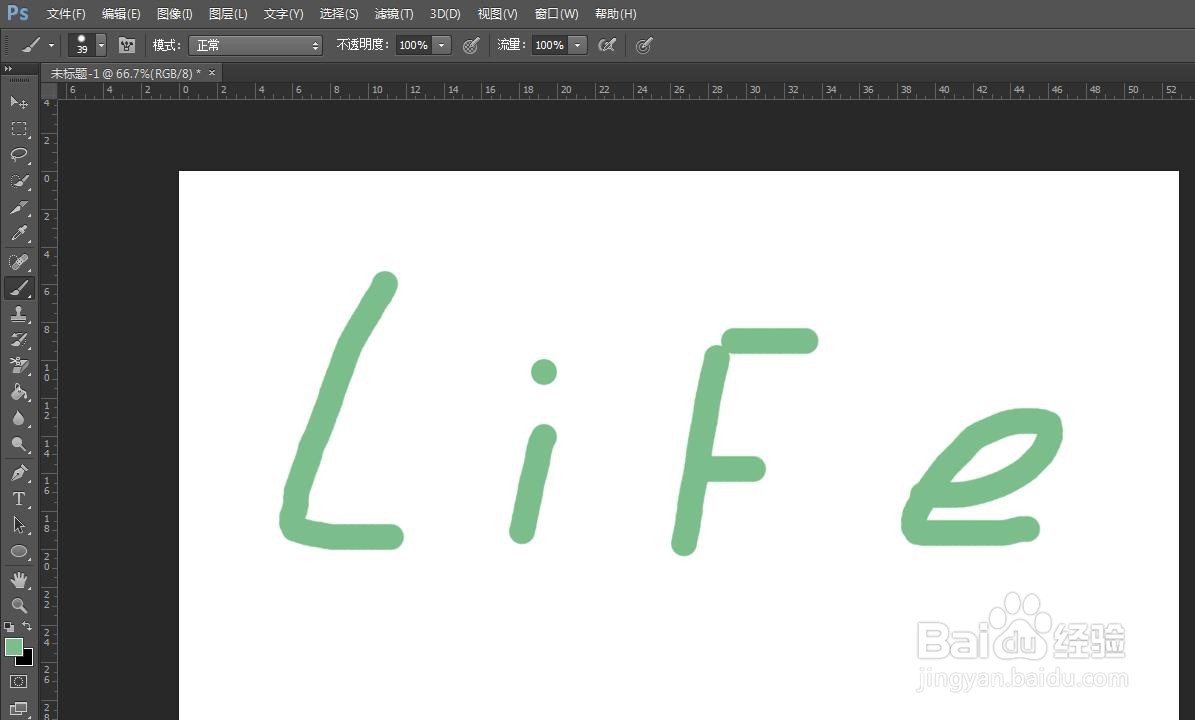Open the tool preset picker arrow
1195x720 pixels.
click(51, 46)
